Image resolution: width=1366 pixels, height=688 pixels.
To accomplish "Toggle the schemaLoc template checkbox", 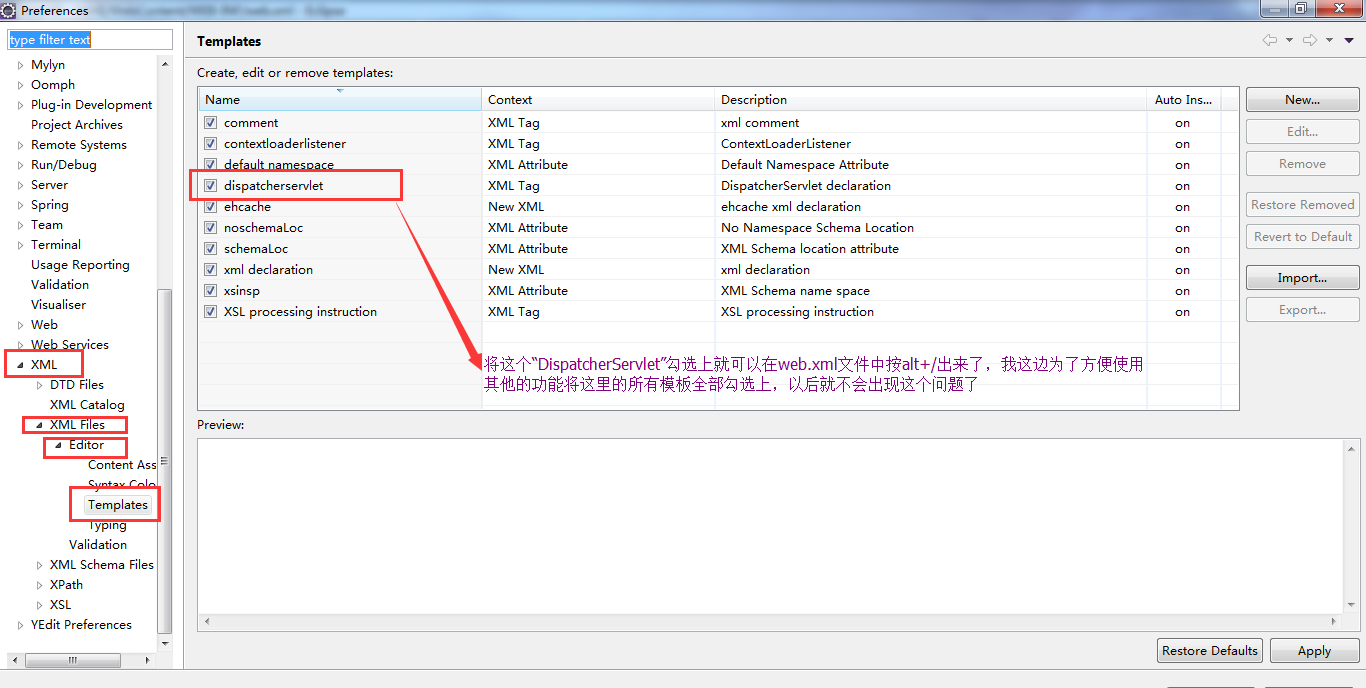I will pyautogui.click(x=210, y=248).
